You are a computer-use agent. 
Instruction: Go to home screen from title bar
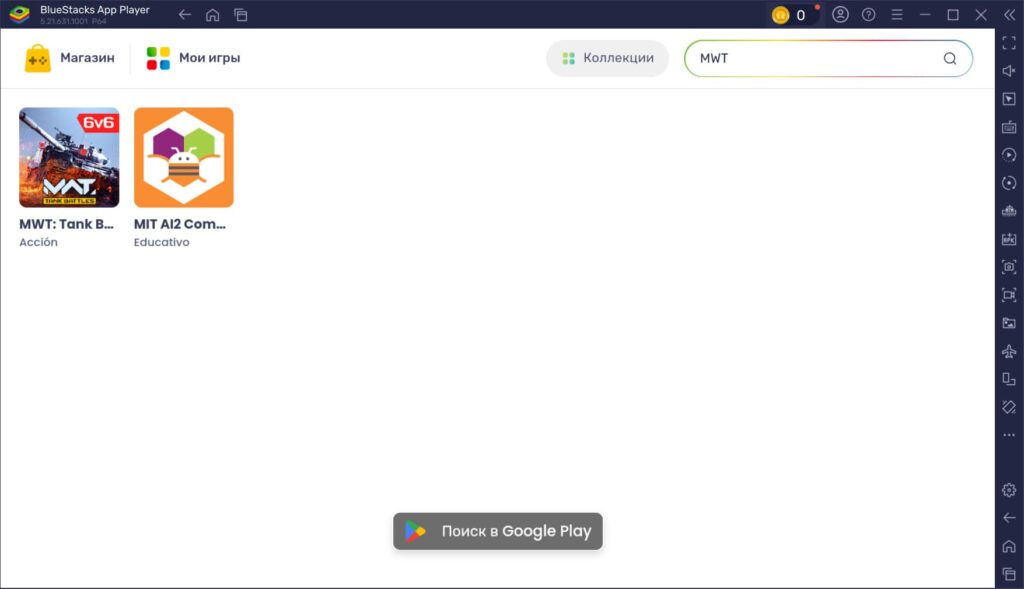tap(212, 15)
